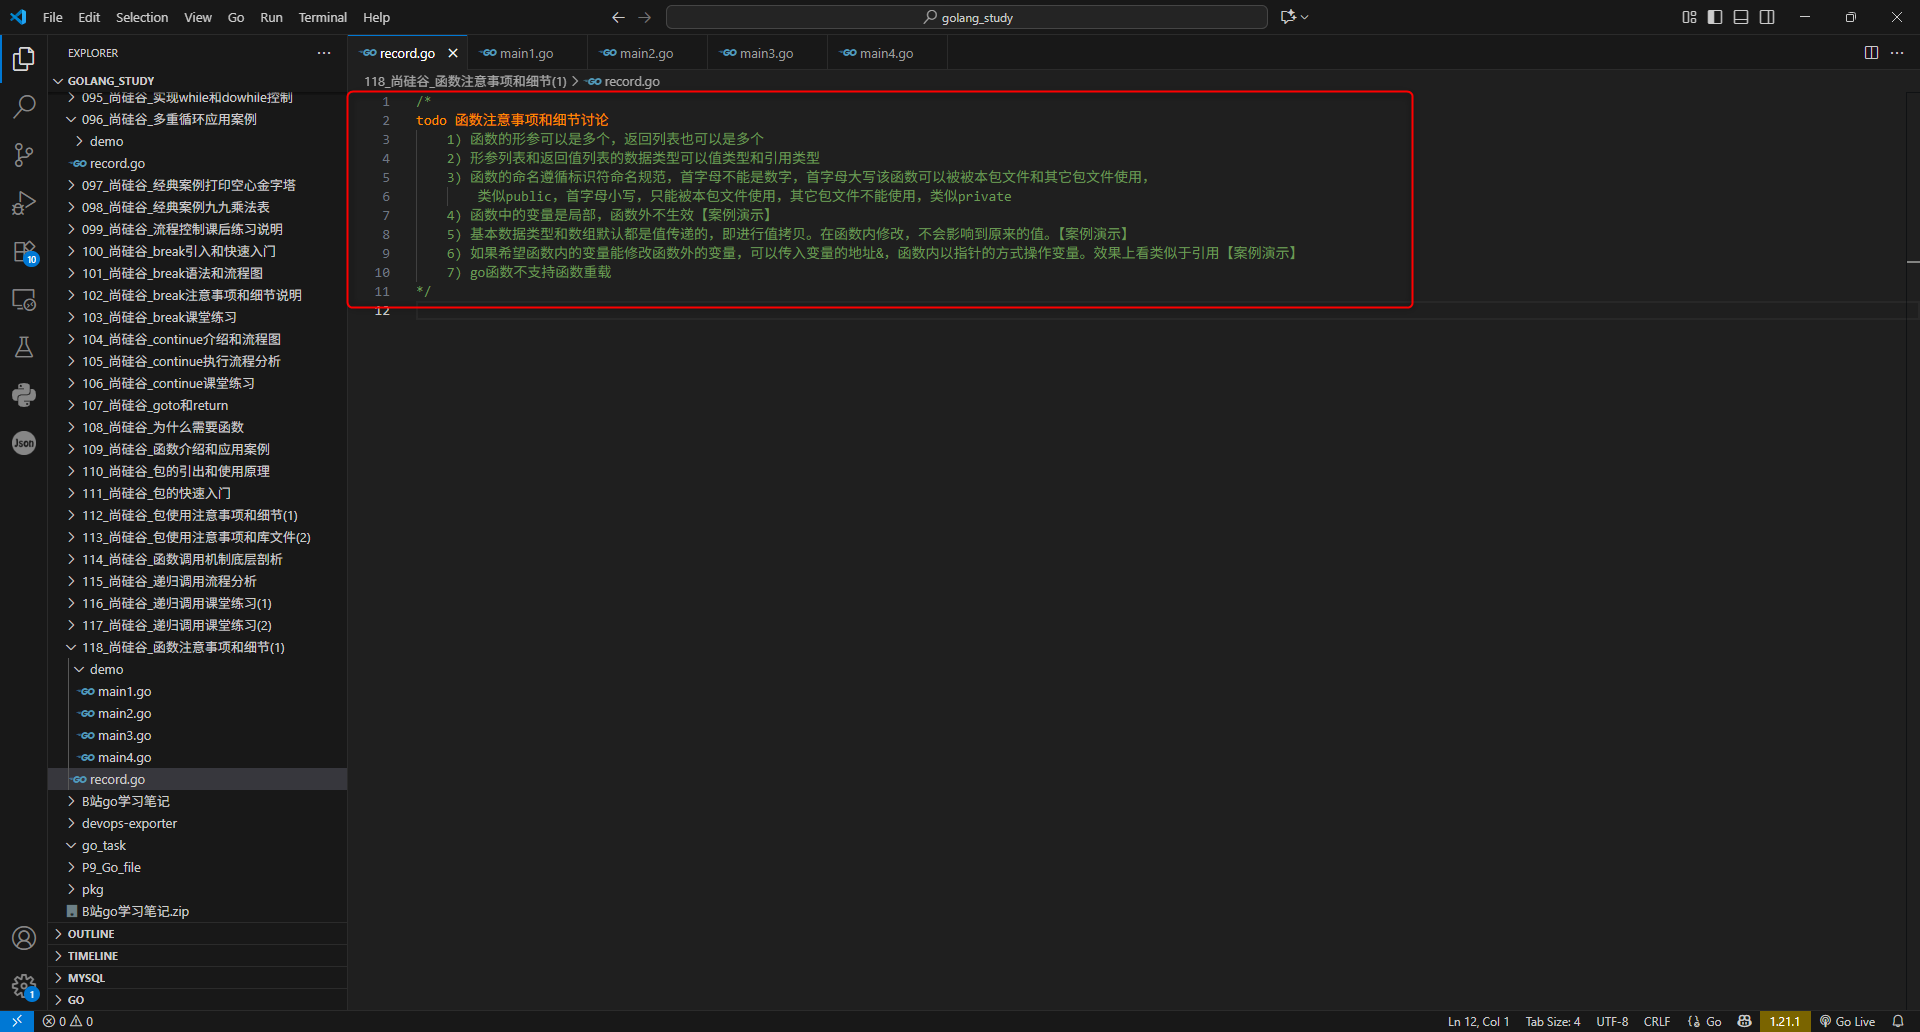Open the Python extension view
The height and width of the screenshot is (1032, 1920).
click(24, 395)
